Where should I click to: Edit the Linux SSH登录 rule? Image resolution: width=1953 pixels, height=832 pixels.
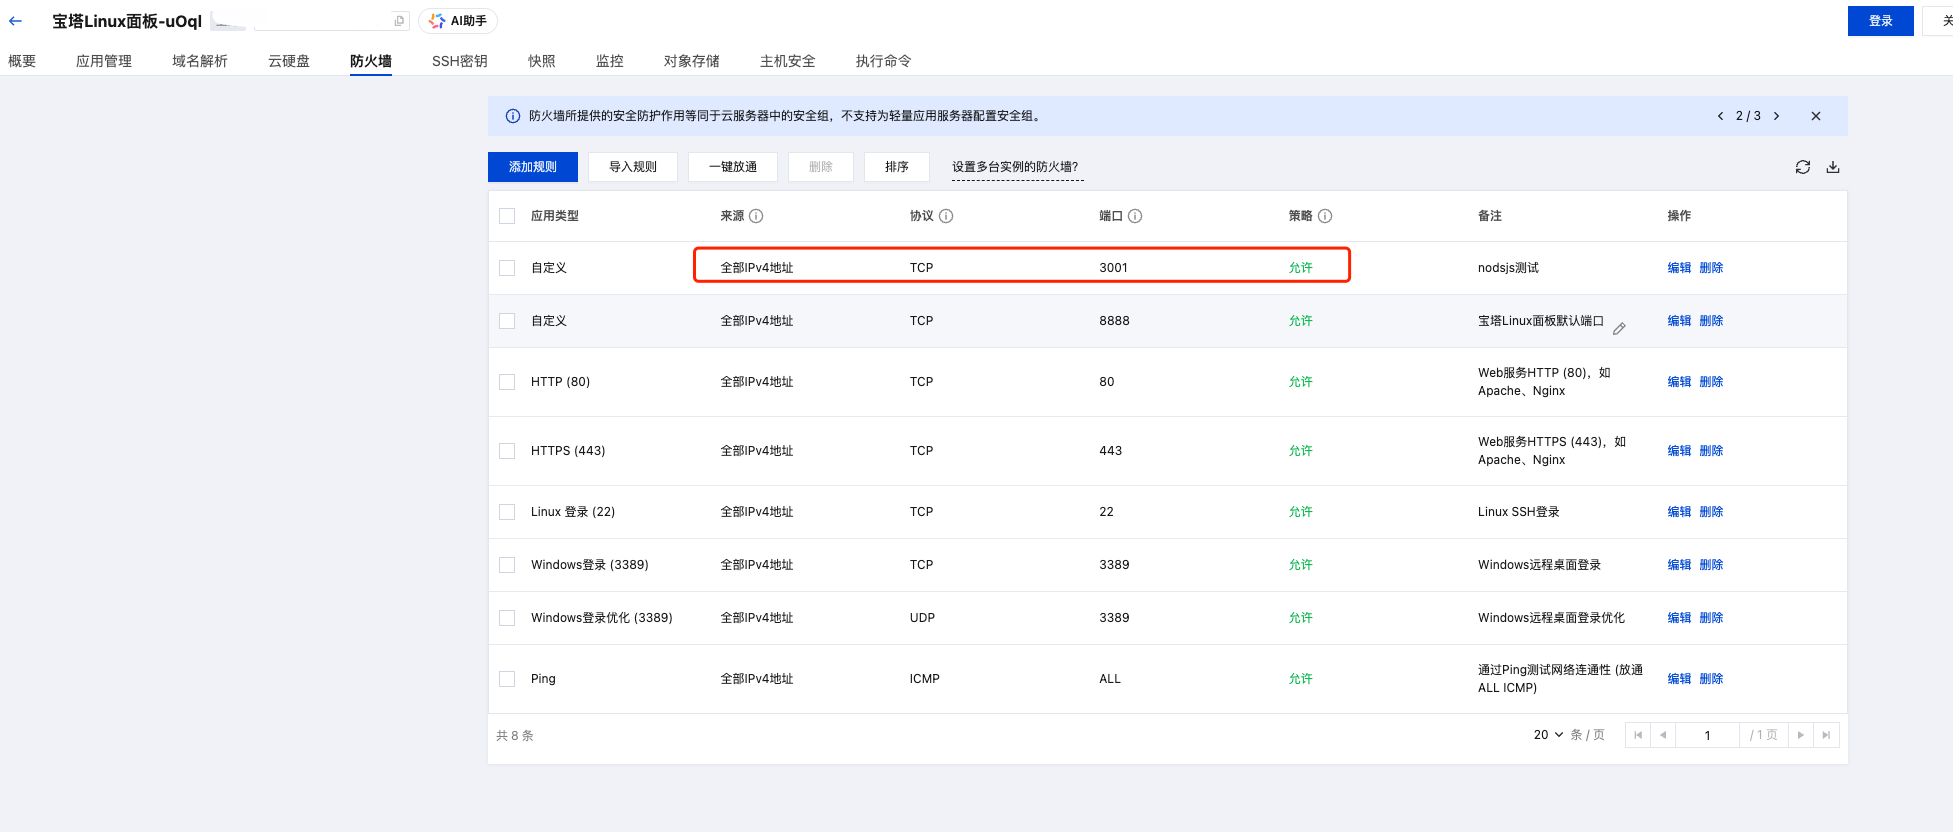pos(1679,512)
